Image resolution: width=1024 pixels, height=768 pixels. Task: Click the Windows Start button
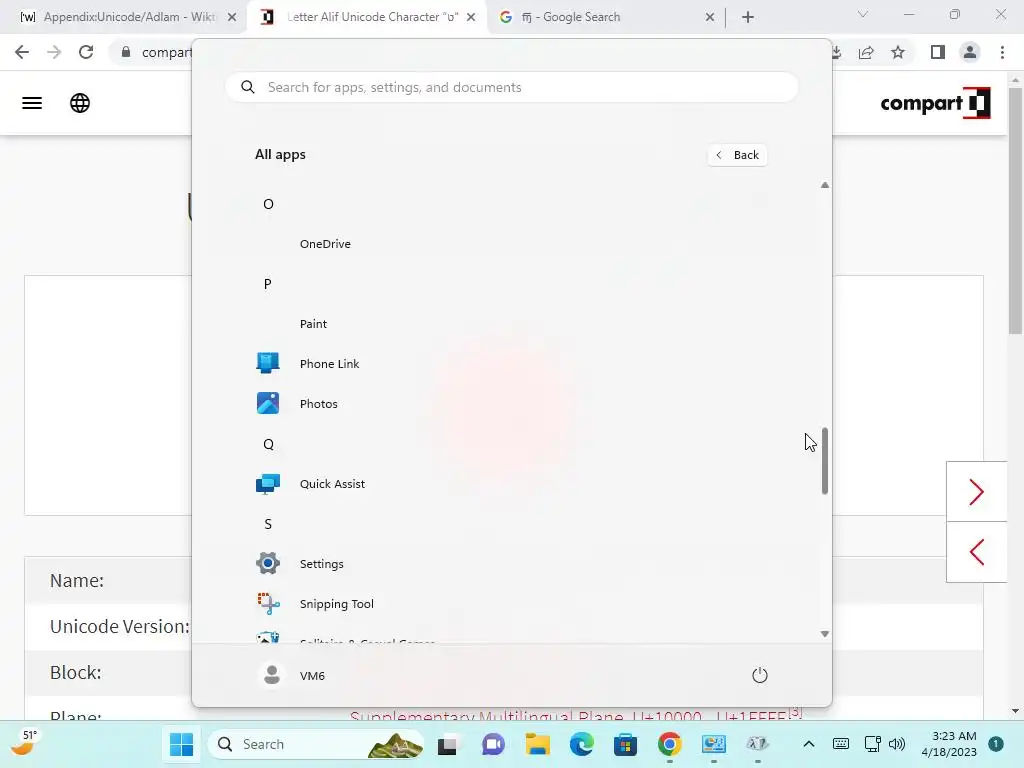(x=181, y=744)
